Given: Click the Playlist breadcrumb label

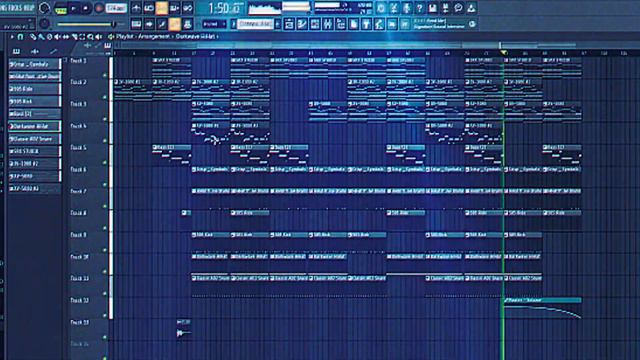Looking at the screenshot, I should click(125, 37).
